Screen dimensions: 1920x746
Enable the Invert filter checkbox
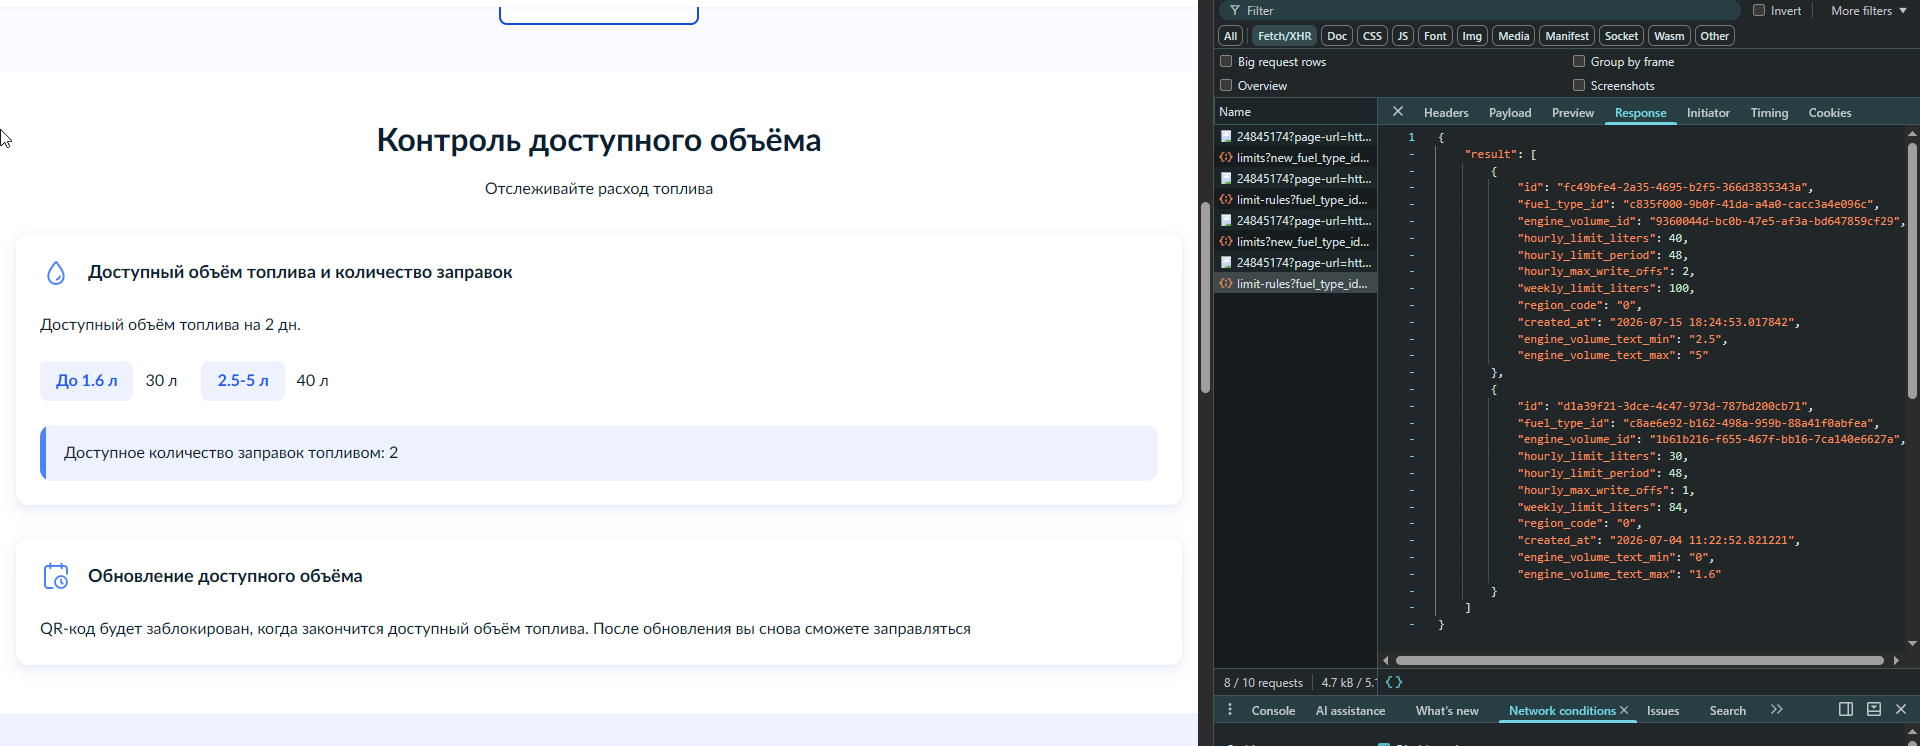1759,10
